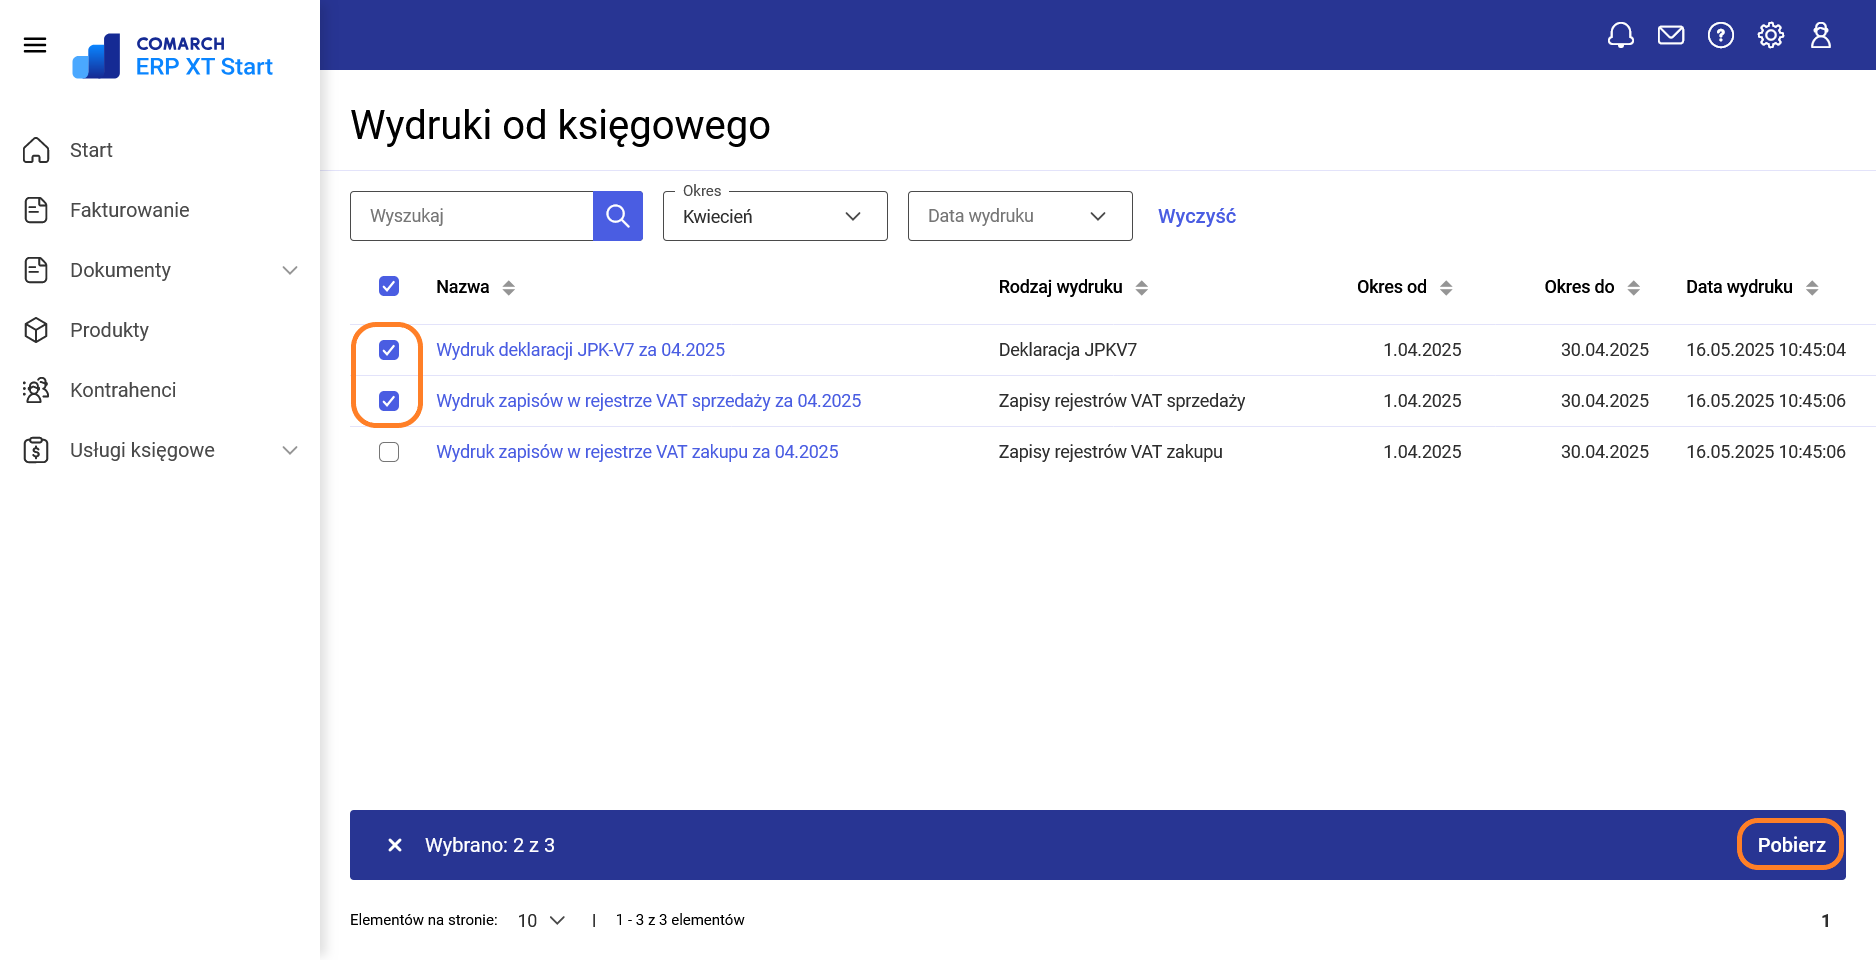Open the messages envelope icon
1876x960 pixels.
(x=1670, y=36)
